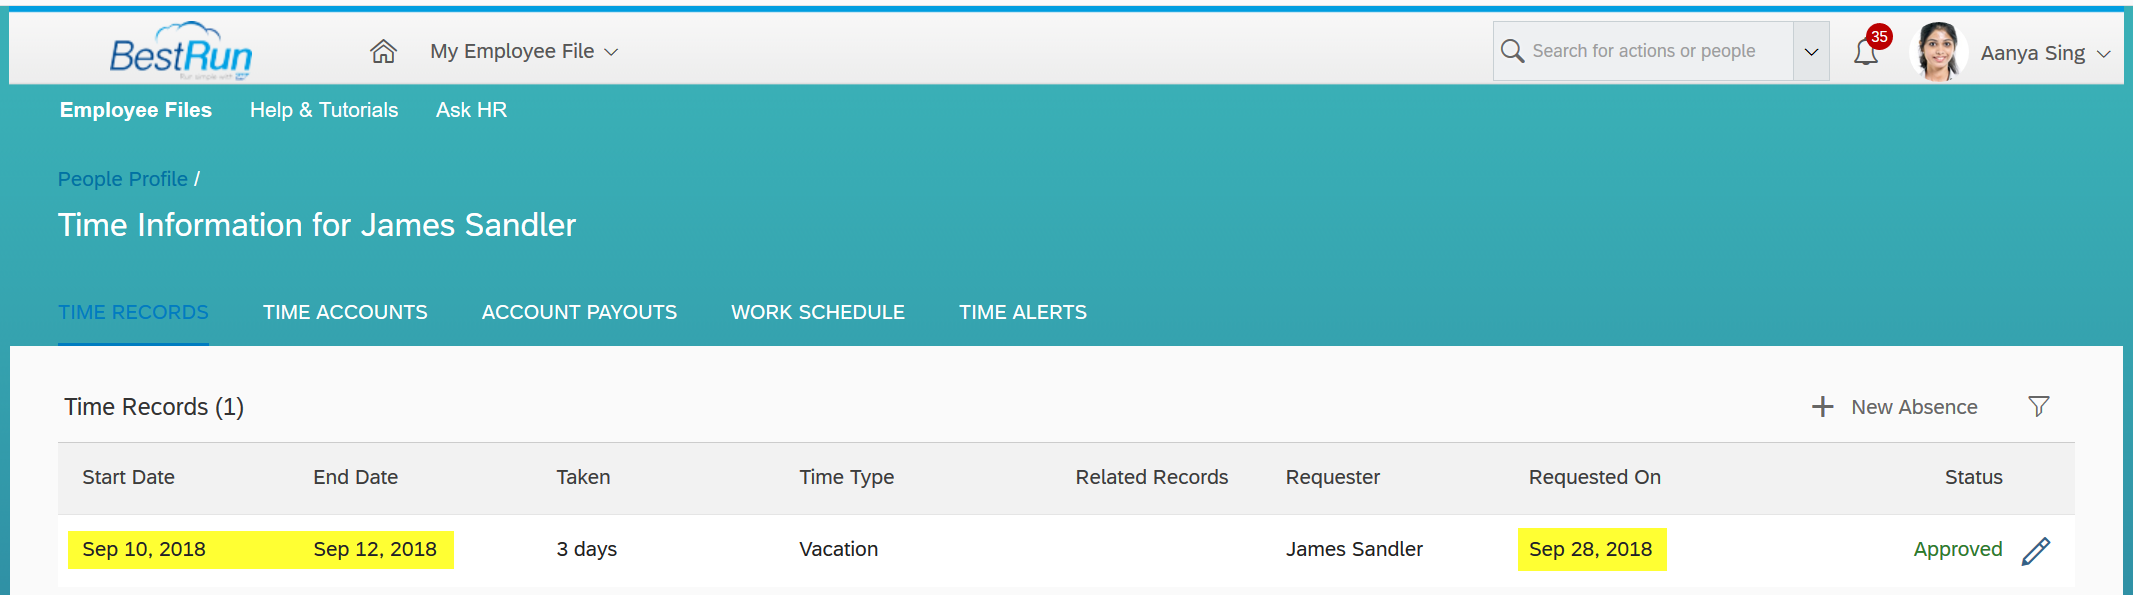
Task: Click the plus icon for New Absence
Action: point(1823,407)
